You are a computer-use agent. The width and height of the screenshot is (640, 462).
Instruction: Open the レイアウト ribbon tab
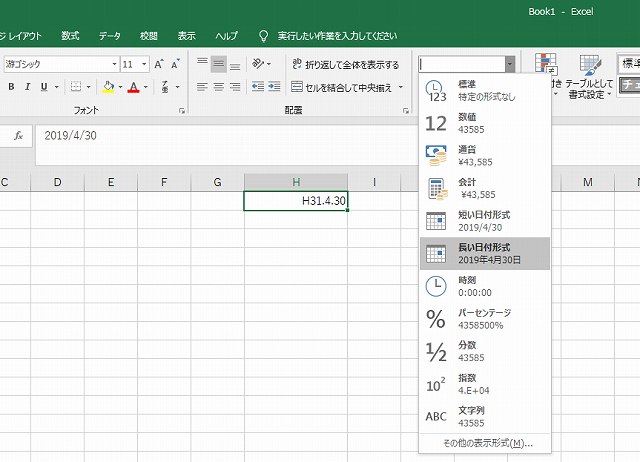21,36
